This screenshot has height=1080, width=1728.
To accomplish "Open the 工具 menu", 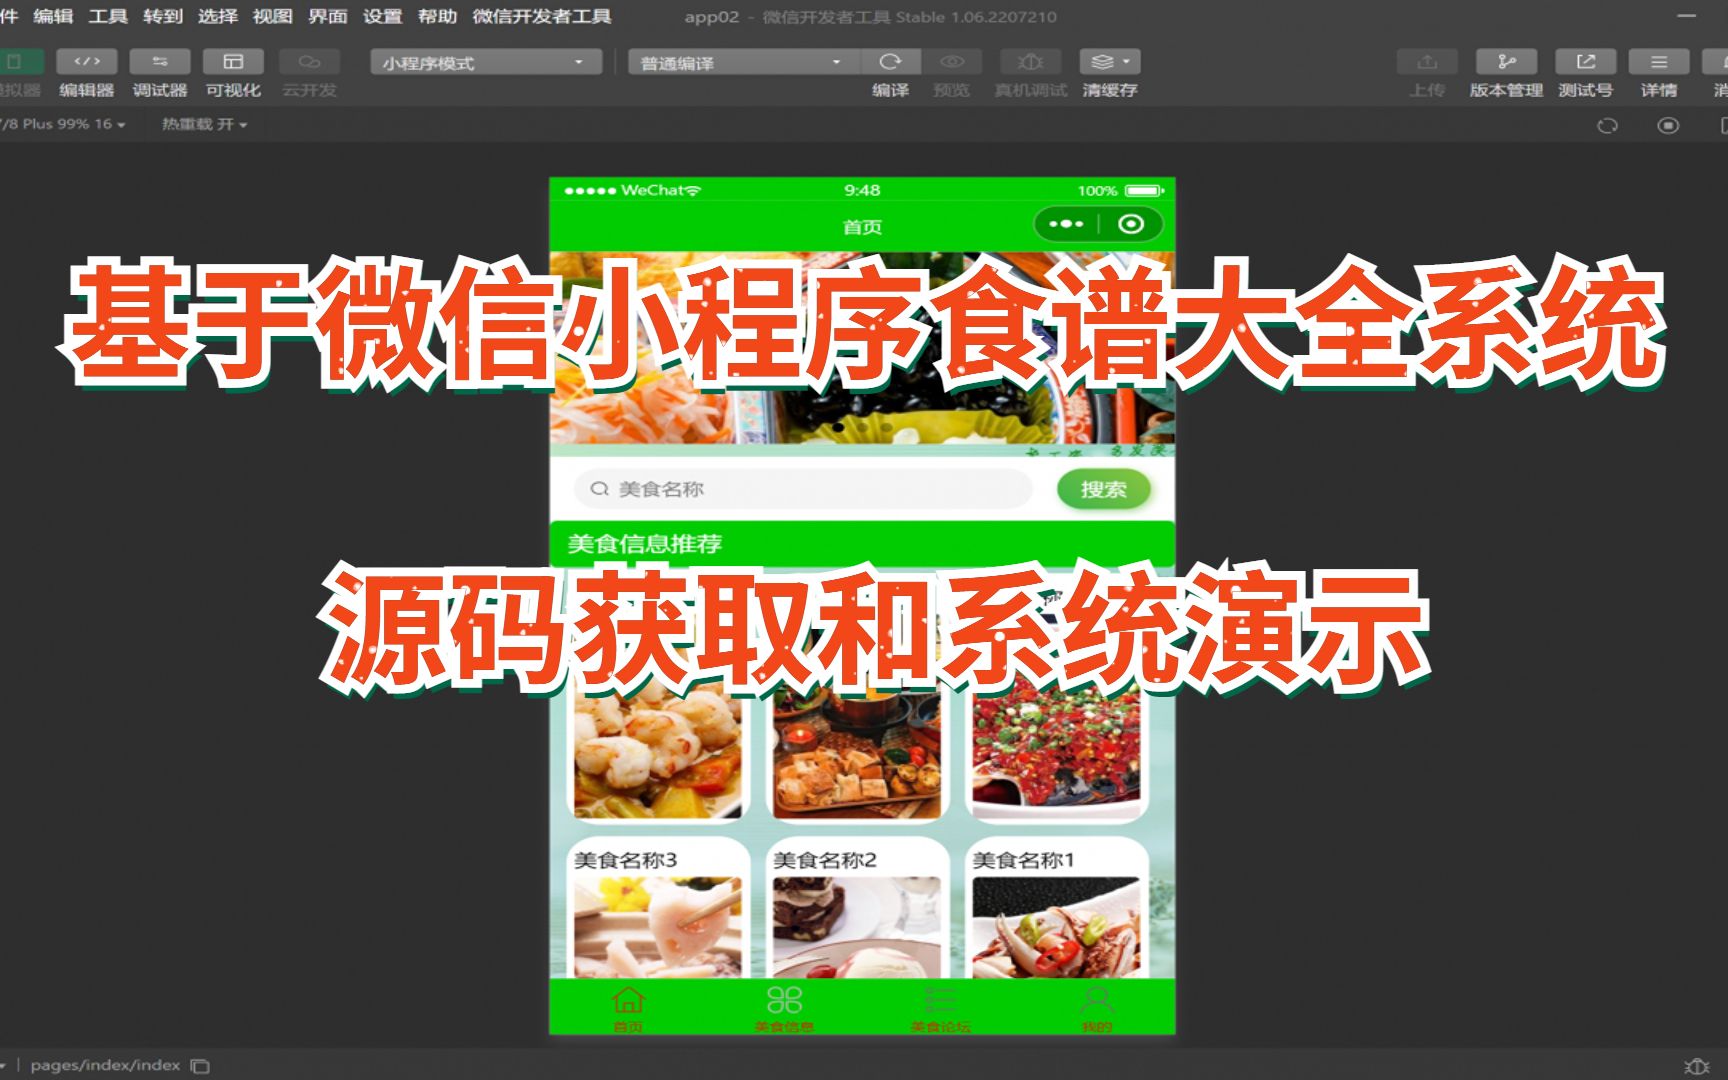I will pos(108,16).
